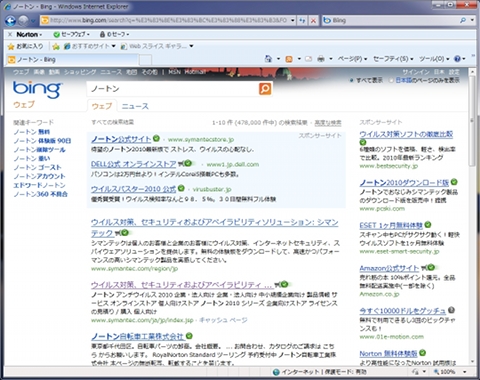Click the Home icon in the command bar
This screenshot has height=380, width=480.
click(x=268, y=59)
